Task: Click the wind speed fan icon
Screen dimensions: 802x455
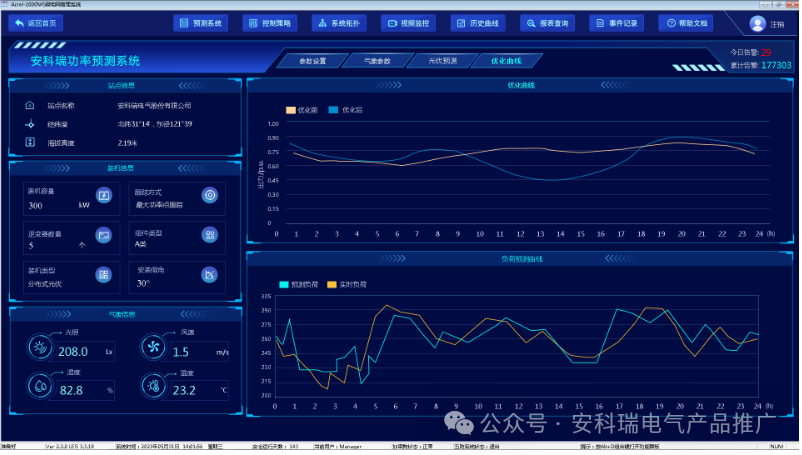Action: [153, 347]
